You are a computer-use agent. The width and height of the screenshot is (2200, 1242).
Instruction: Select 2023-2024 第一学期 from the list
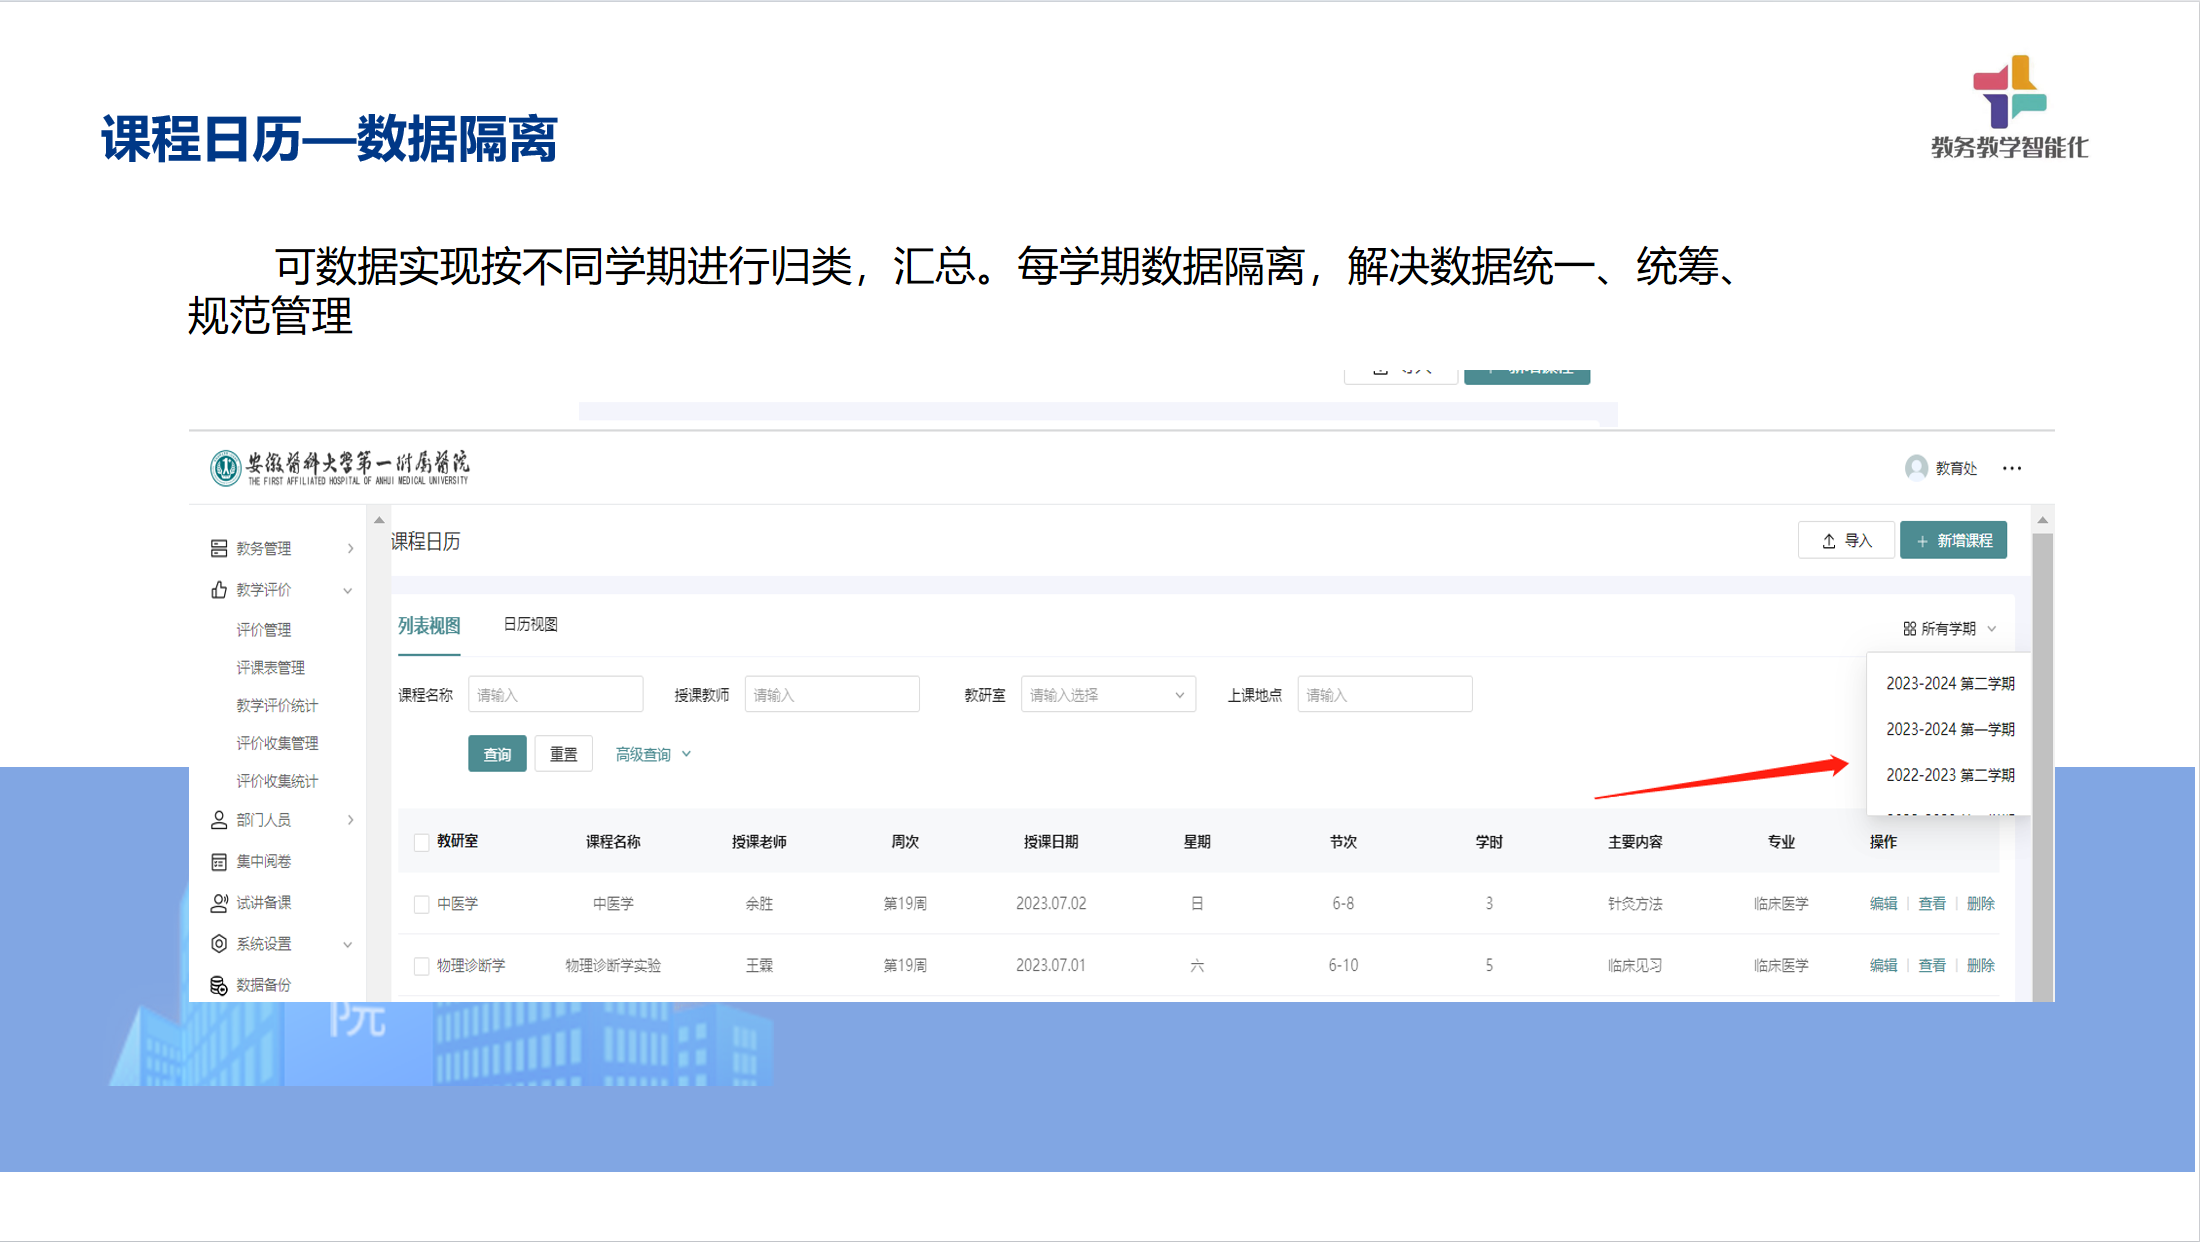[x=1949, y=730]
